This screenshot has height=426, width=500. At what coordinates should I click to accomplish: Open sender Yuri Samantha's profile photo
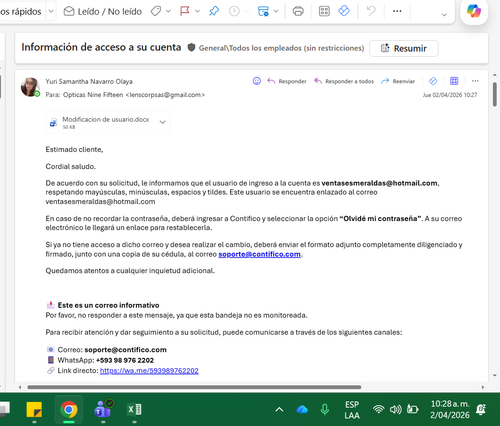[x=30, y=87]
